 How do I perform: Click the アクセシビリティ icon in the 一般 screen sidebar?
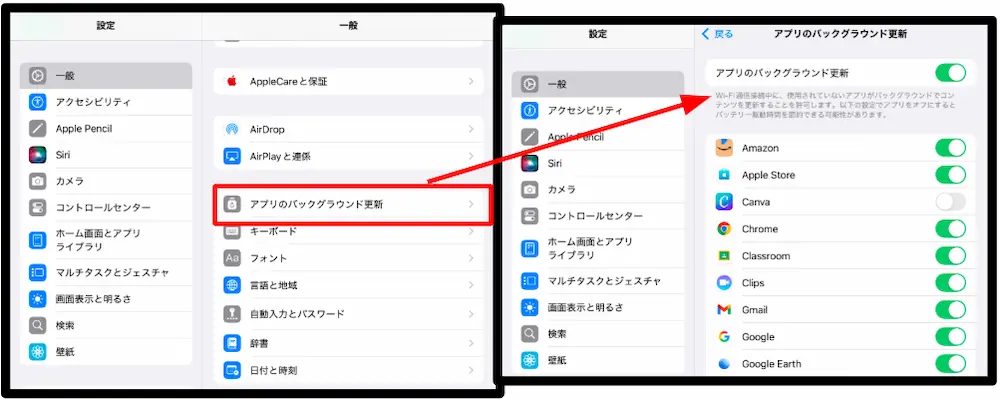click(38, 102)
